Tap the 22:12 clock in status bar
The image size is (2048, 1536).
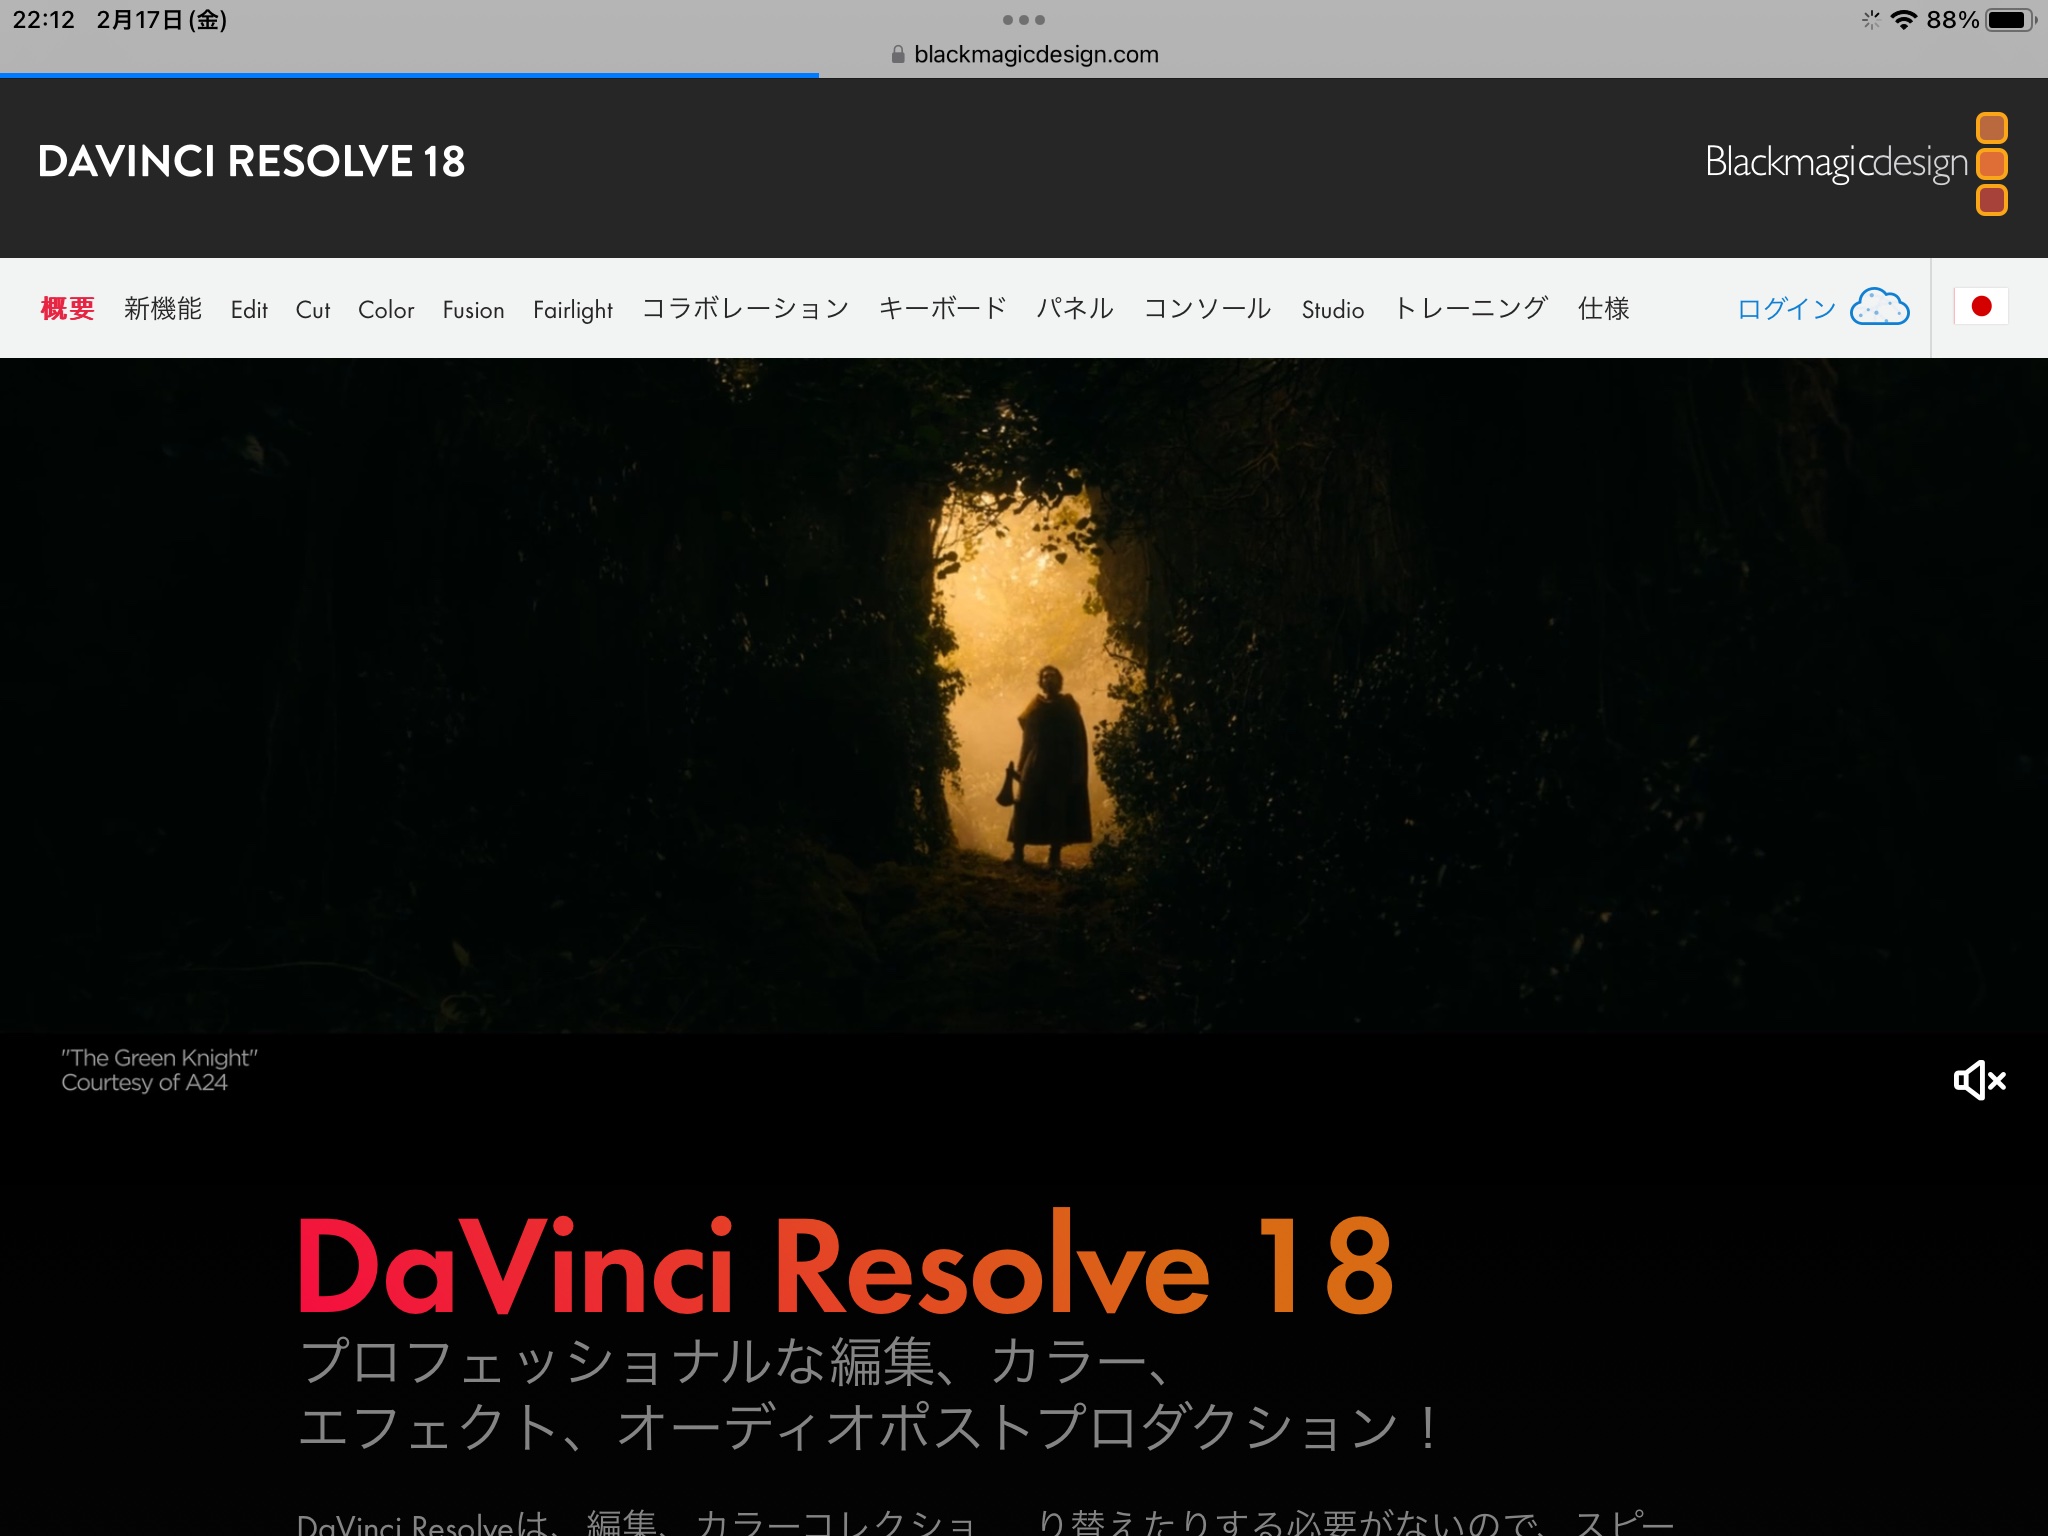pyautogui.click(x=44, y=20)
